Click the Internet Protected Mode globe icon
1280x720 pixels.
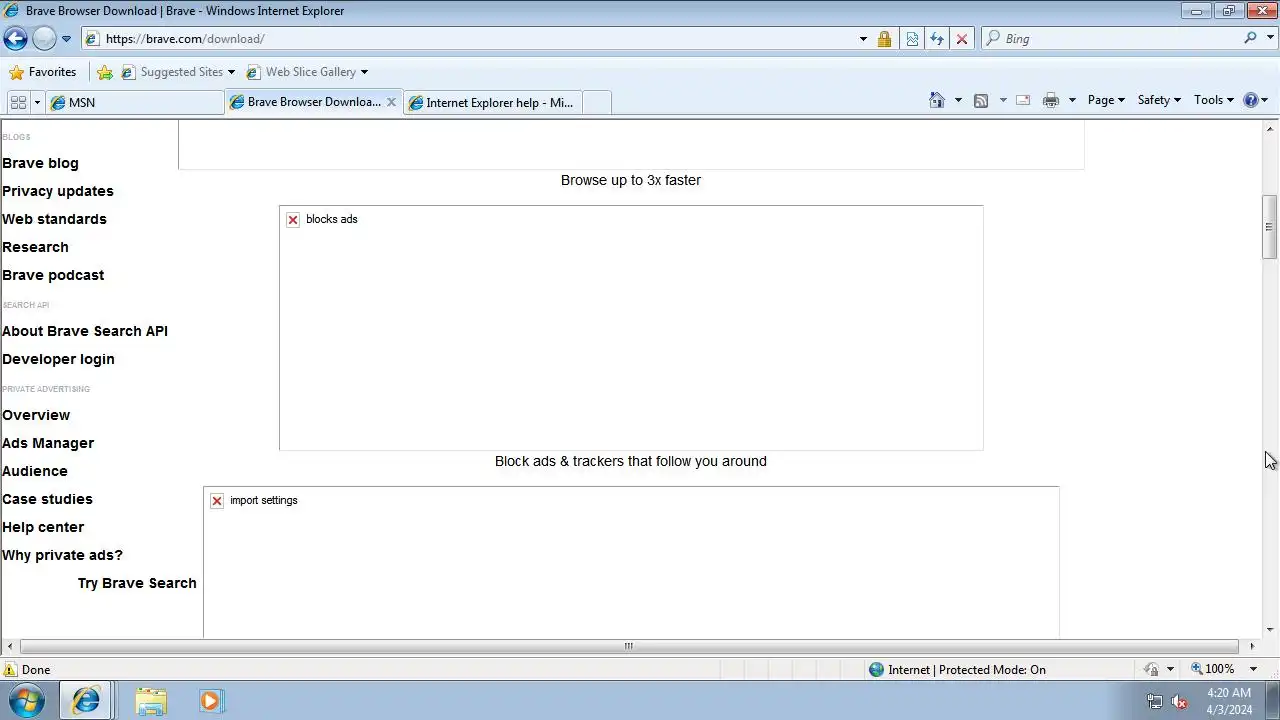click(877, 670)
